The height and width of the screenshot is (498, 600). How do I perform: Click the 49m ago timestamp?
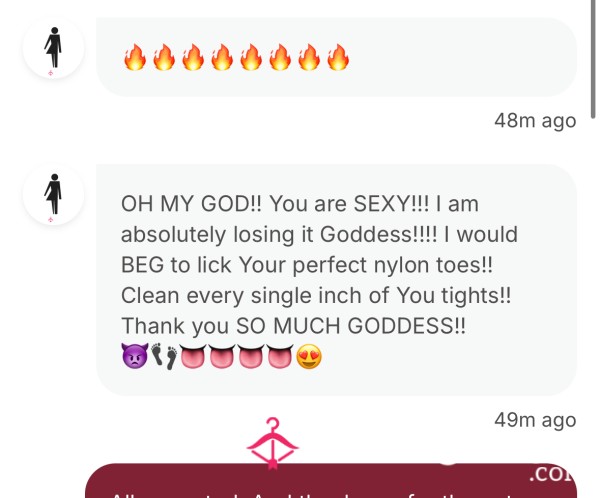click(x=535, y=420)
